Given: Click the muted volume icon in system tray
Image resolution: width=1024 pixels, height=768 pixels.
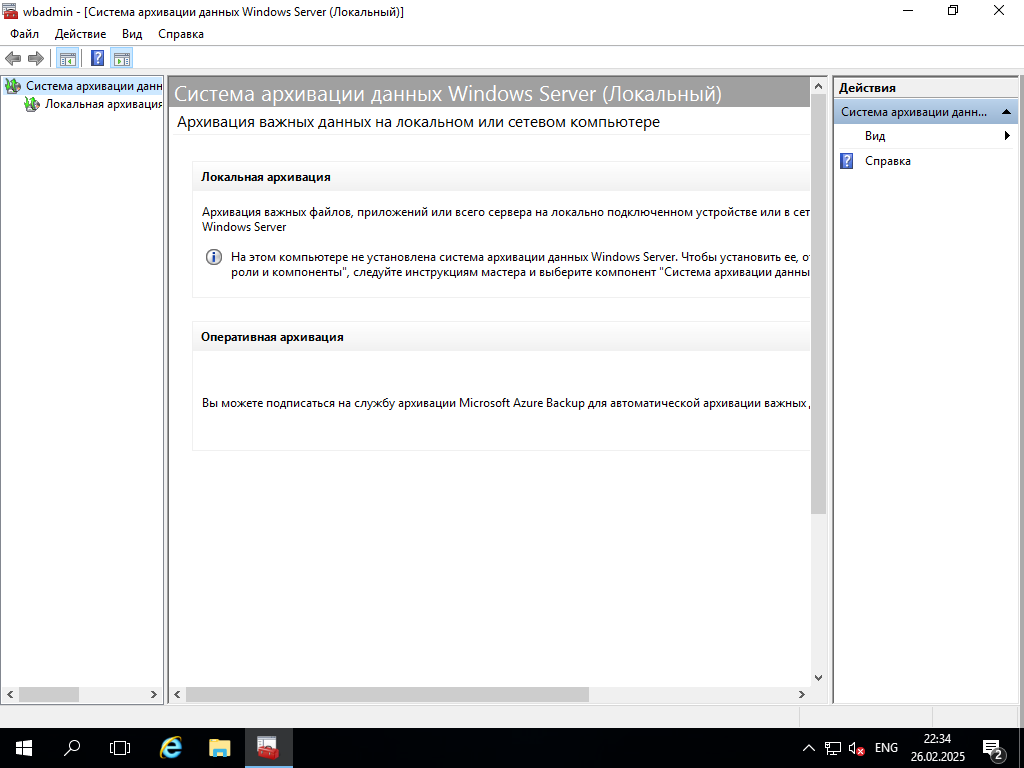Looking at the screenshot, I should pyautogui.click(x=857, y=748).
